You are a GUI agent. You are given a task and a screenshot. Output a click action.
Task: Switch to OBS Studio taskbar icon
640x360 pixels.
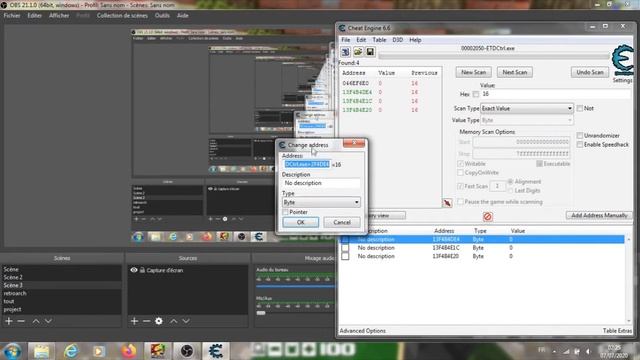pos(187,351)
